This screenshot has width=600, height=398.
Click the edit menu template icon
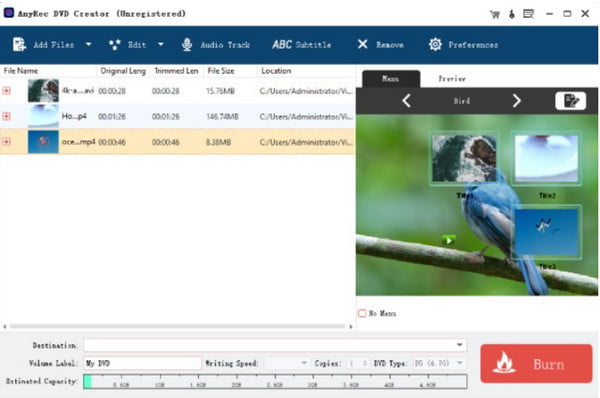point(571,101)
